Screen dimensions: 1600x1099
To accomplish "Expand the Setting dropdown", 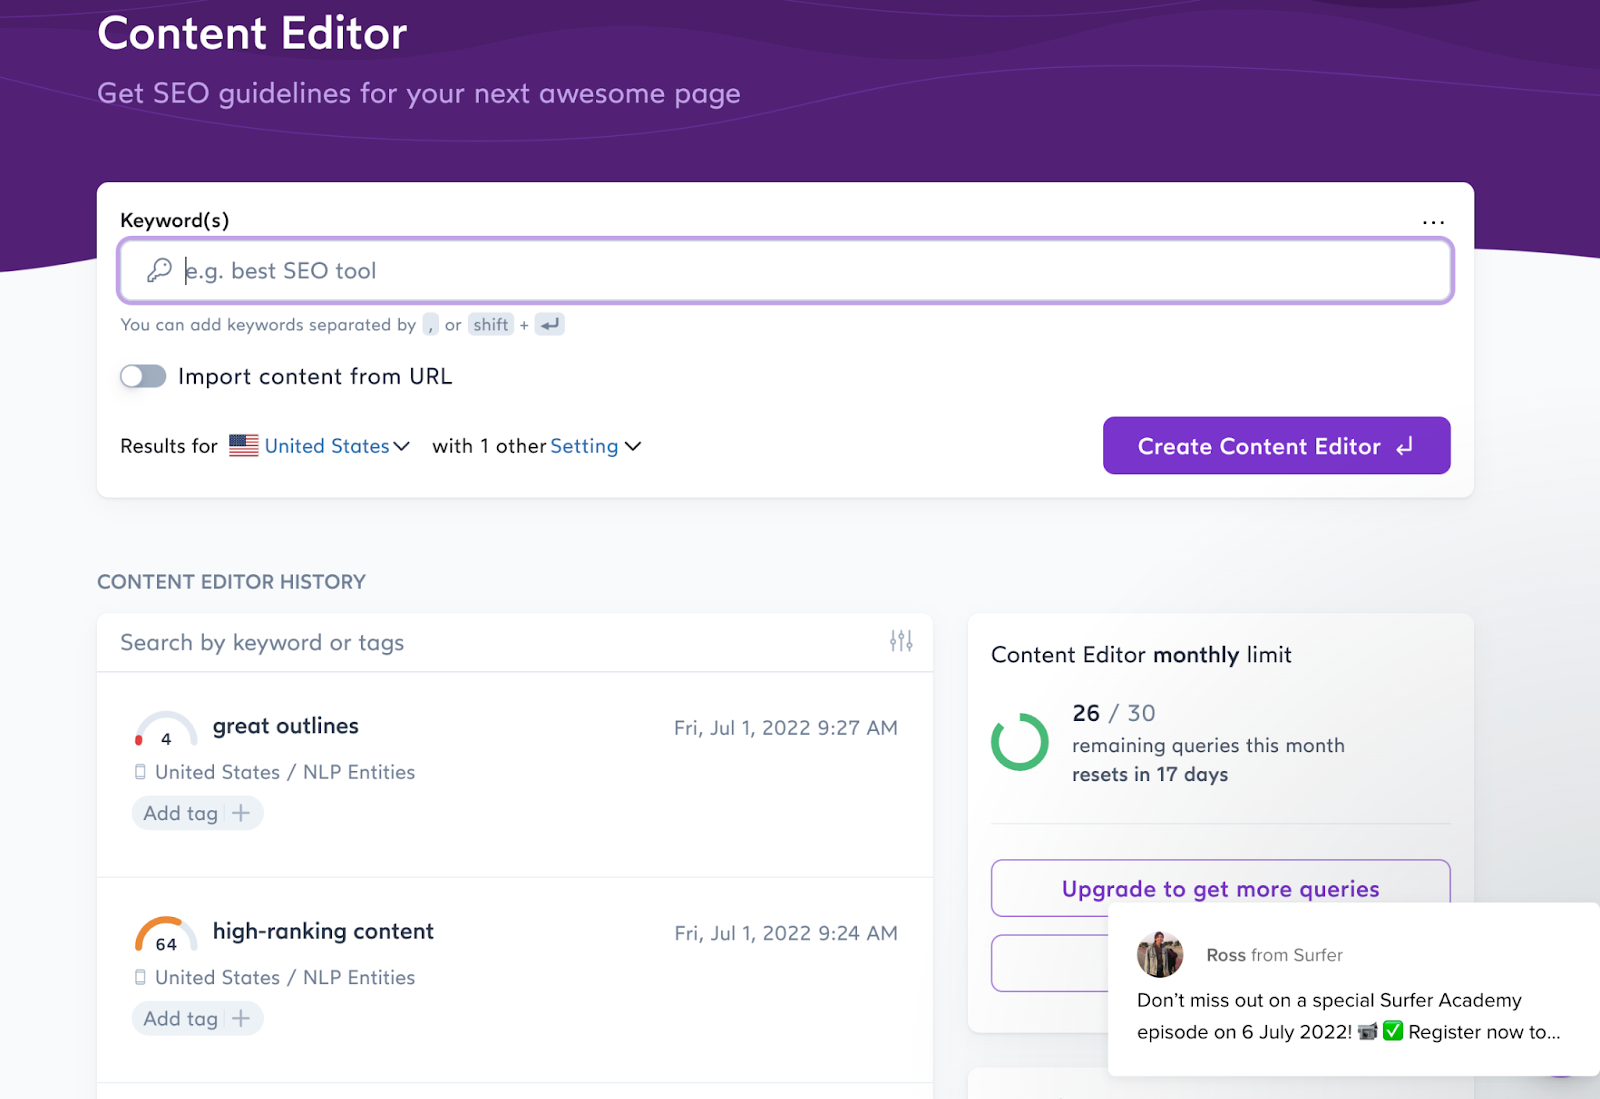I will coord(595,446).
